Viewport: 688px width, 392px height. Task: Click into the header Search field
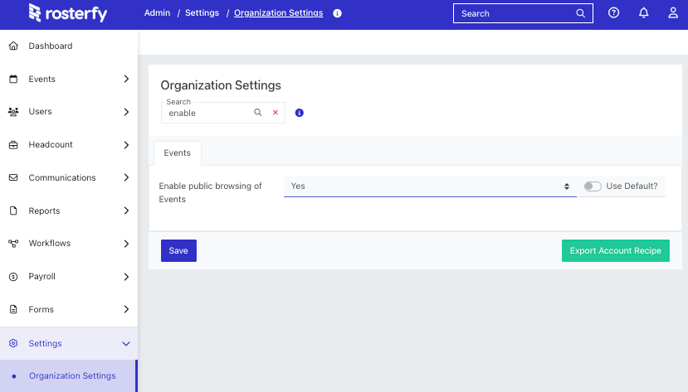(x=516, y=14)
